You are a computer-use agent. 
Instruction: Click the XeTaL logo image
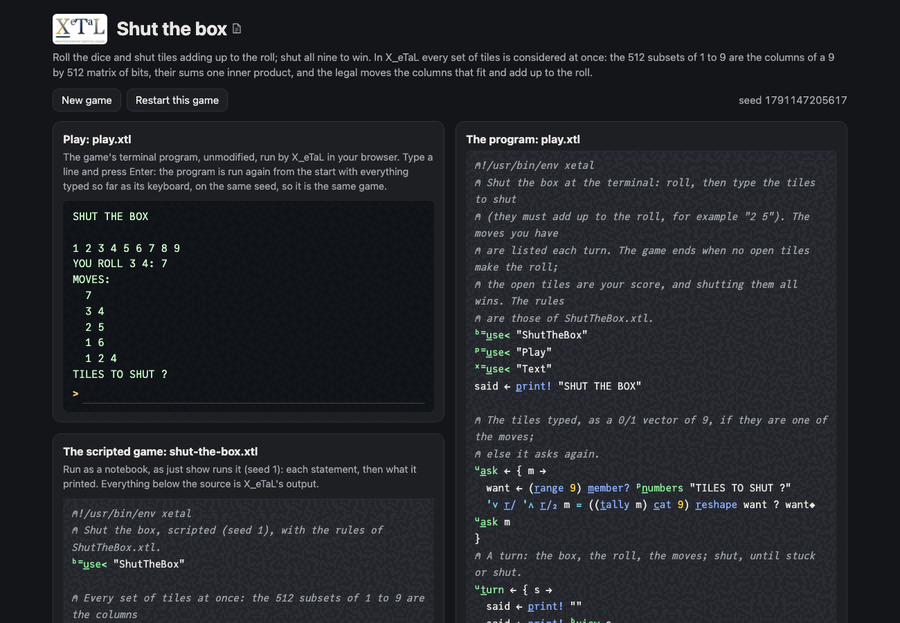80,29
